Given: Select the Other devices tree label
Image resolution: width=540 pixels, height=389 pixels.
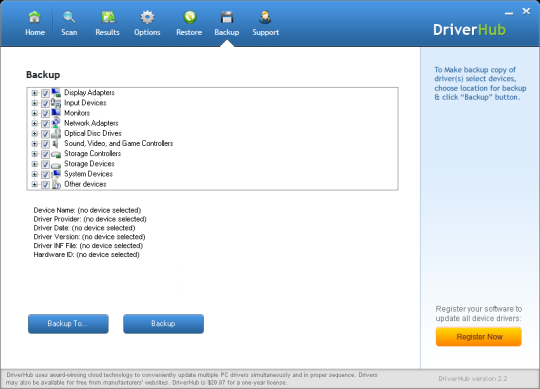Looking at the screenshot, I should coord(85,184).
